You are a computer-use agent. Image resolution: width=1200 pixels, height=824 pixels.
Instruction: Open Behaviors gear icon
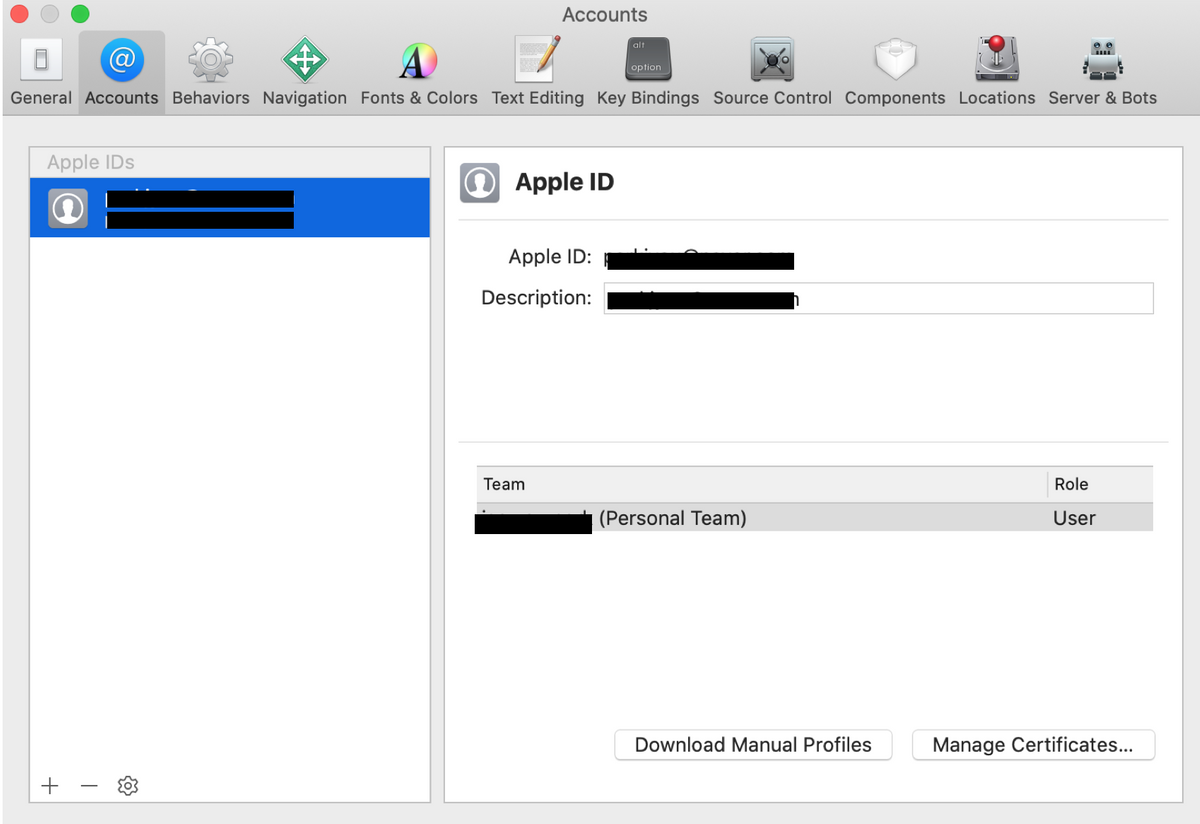210,60
